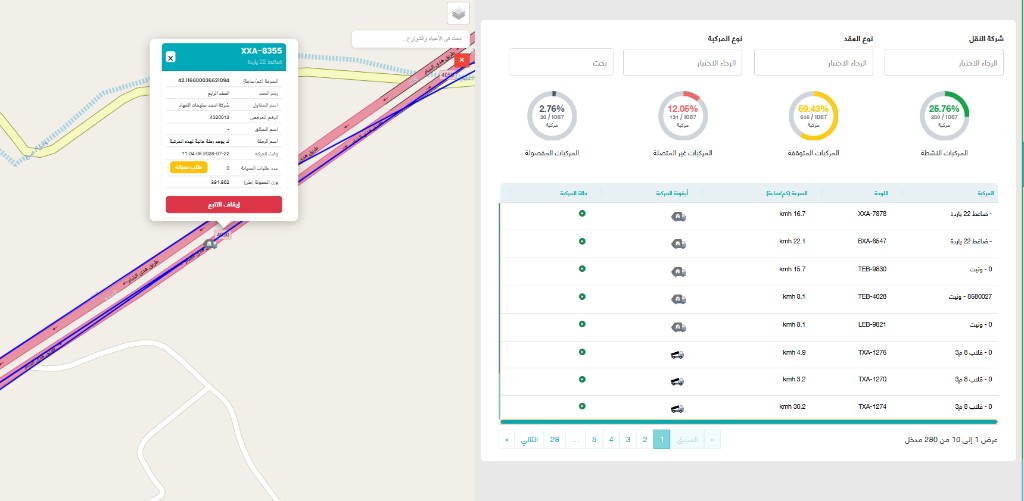Click the dump truck icon in TXA-1274 row
This screenshot has height=501, width=1024.
[677, 408]
